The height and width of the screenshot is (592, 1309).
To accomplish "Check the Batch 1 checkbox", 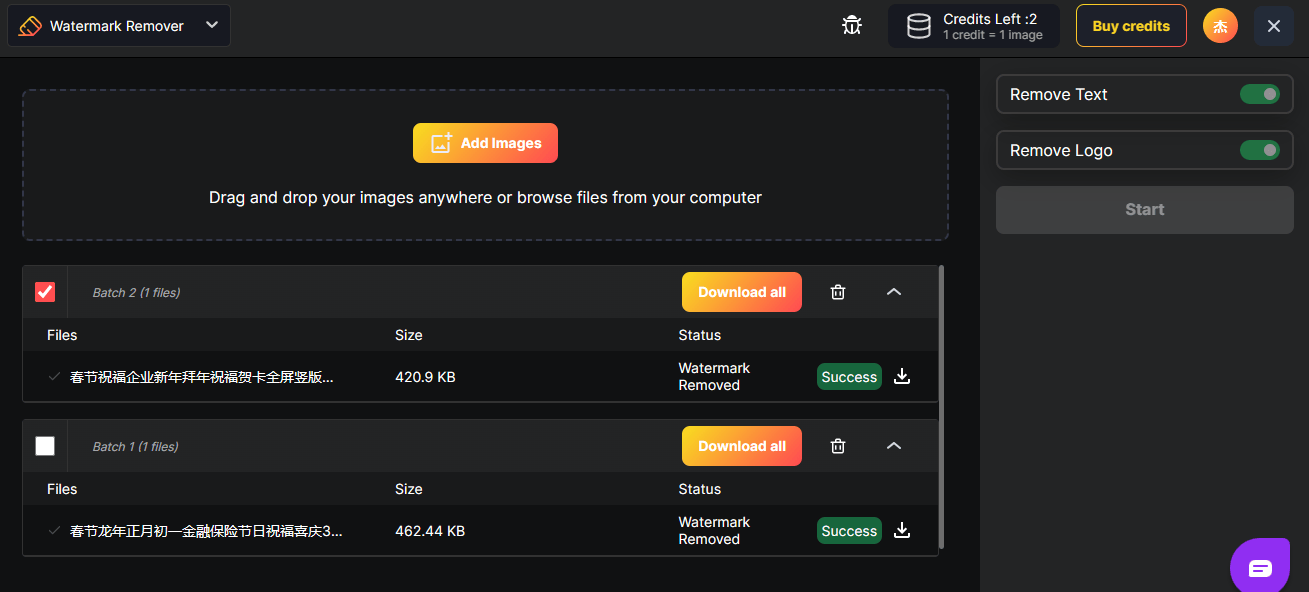I will tap(45, 446).
